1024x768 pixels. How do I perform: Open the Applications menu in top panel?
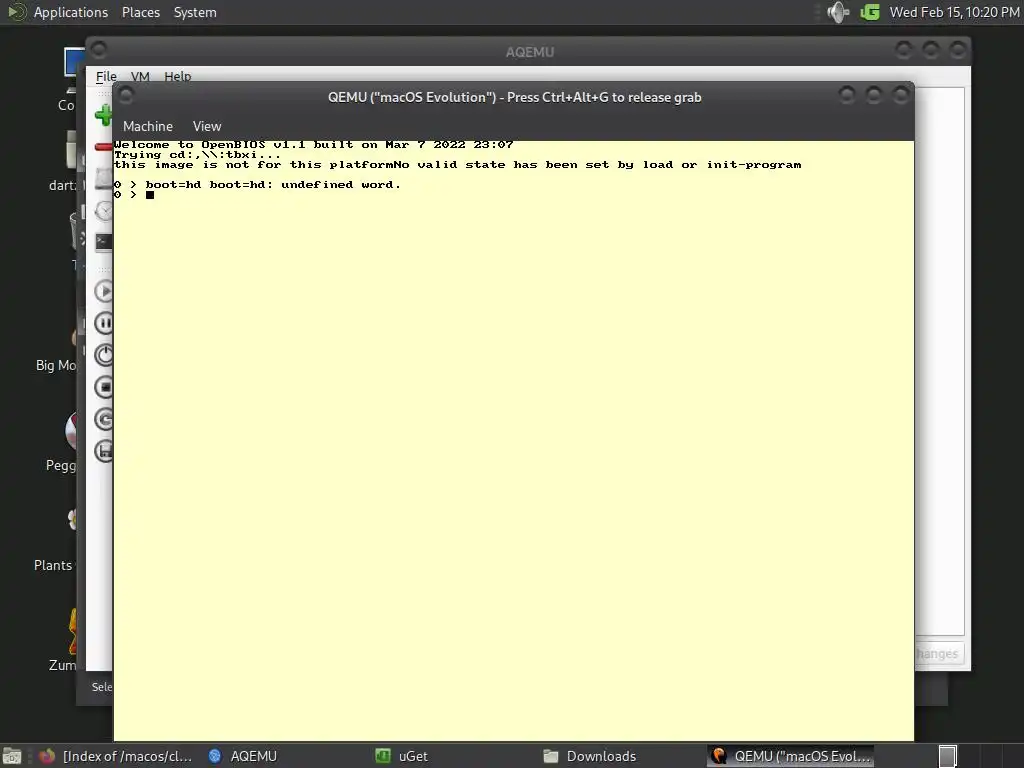click(x=71, y=12)
